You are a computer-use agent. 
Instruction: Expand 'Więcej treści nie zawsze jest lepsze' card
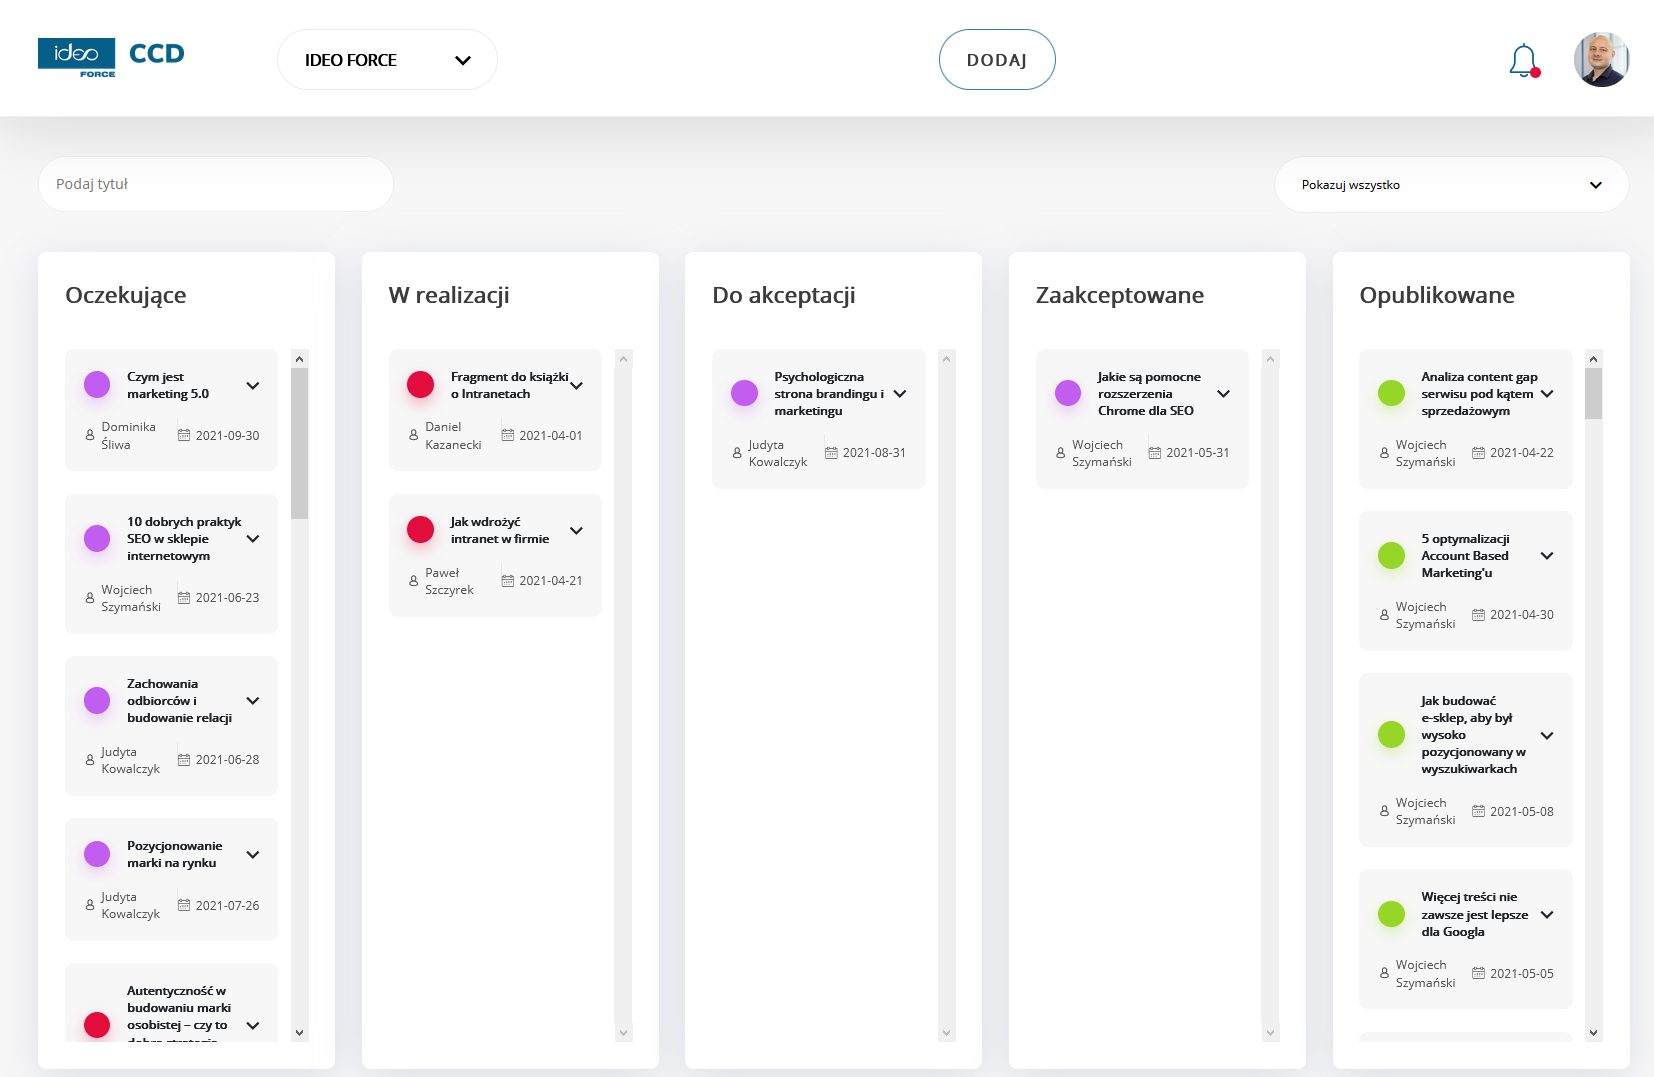(x=1547, y=915)
